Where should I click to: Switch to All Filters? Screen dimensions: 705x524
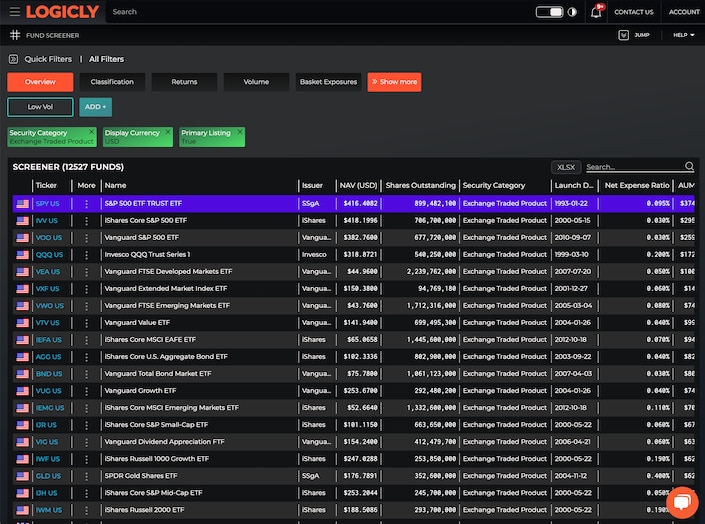[x=106, y=59]
